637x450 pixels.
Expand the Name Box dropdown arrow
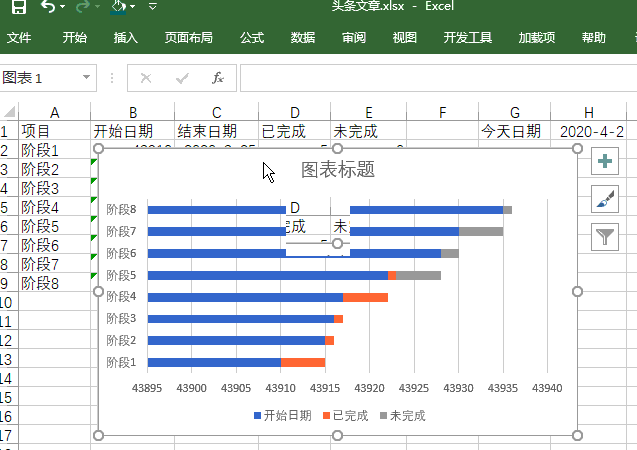tap(86, 77)
